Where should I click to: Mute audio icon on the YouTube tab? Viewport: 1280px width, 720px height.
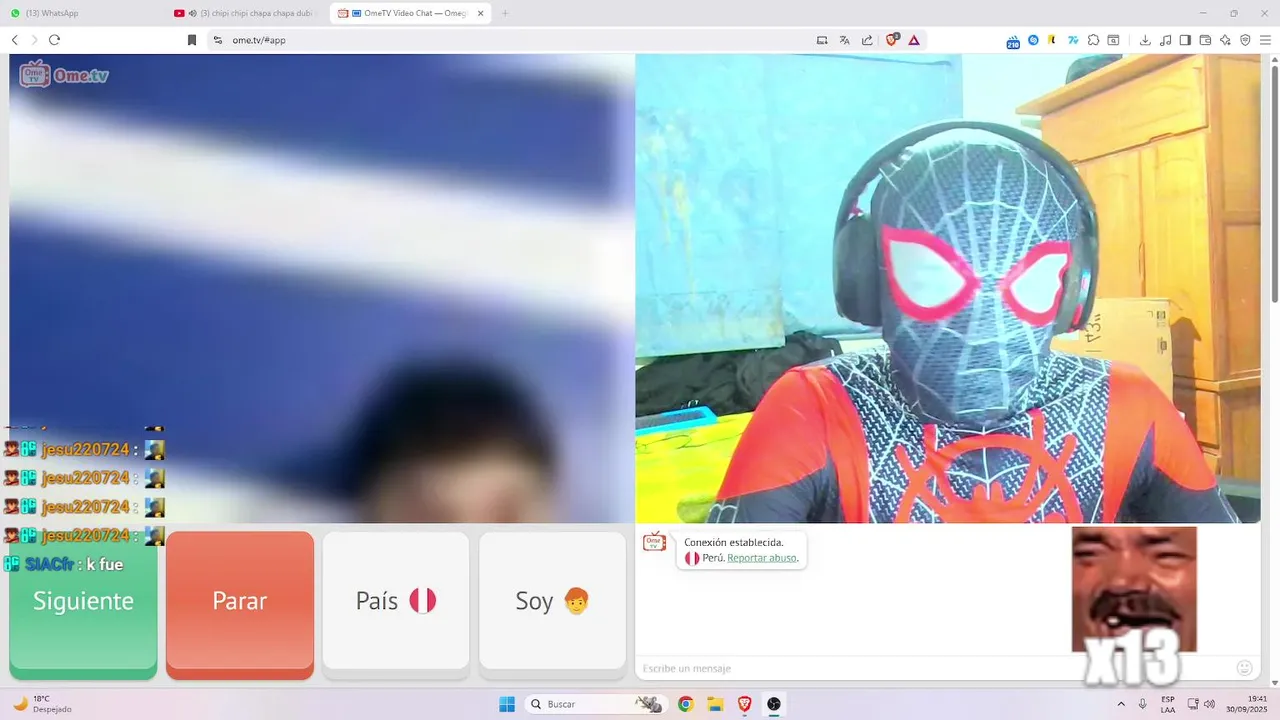(192, 13)
